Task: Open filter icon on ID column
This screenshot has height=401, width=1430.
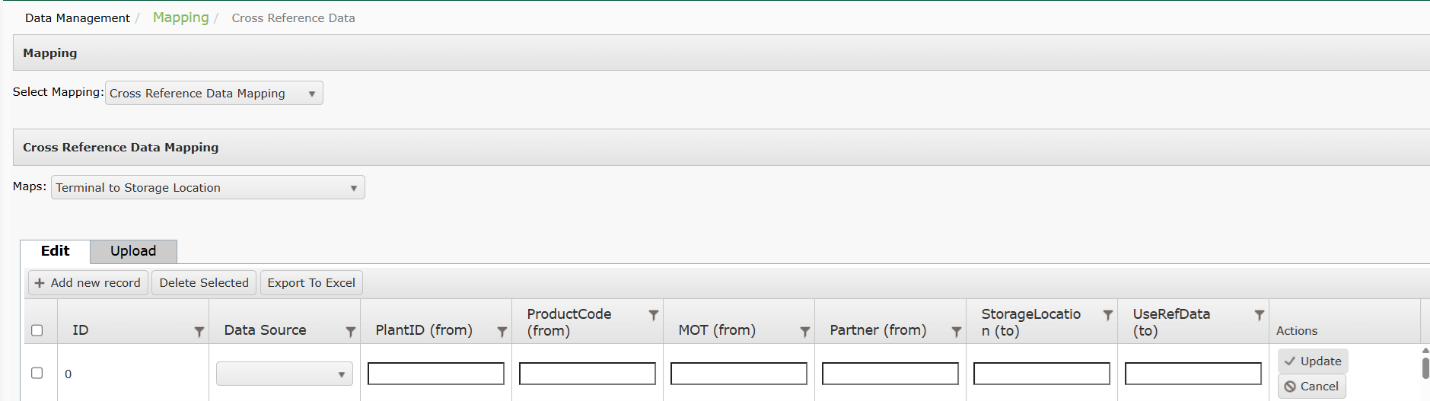Action: pyautogui.click(x=198, y=331)
